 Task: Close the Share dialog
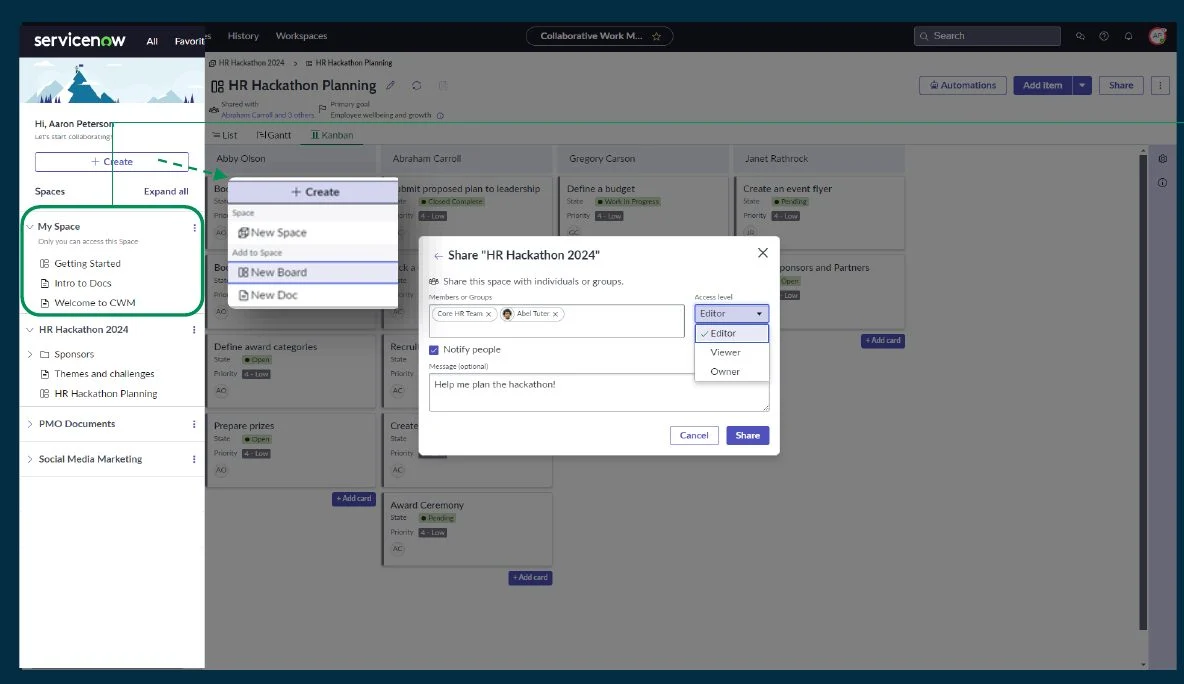(x=763, y=253)
